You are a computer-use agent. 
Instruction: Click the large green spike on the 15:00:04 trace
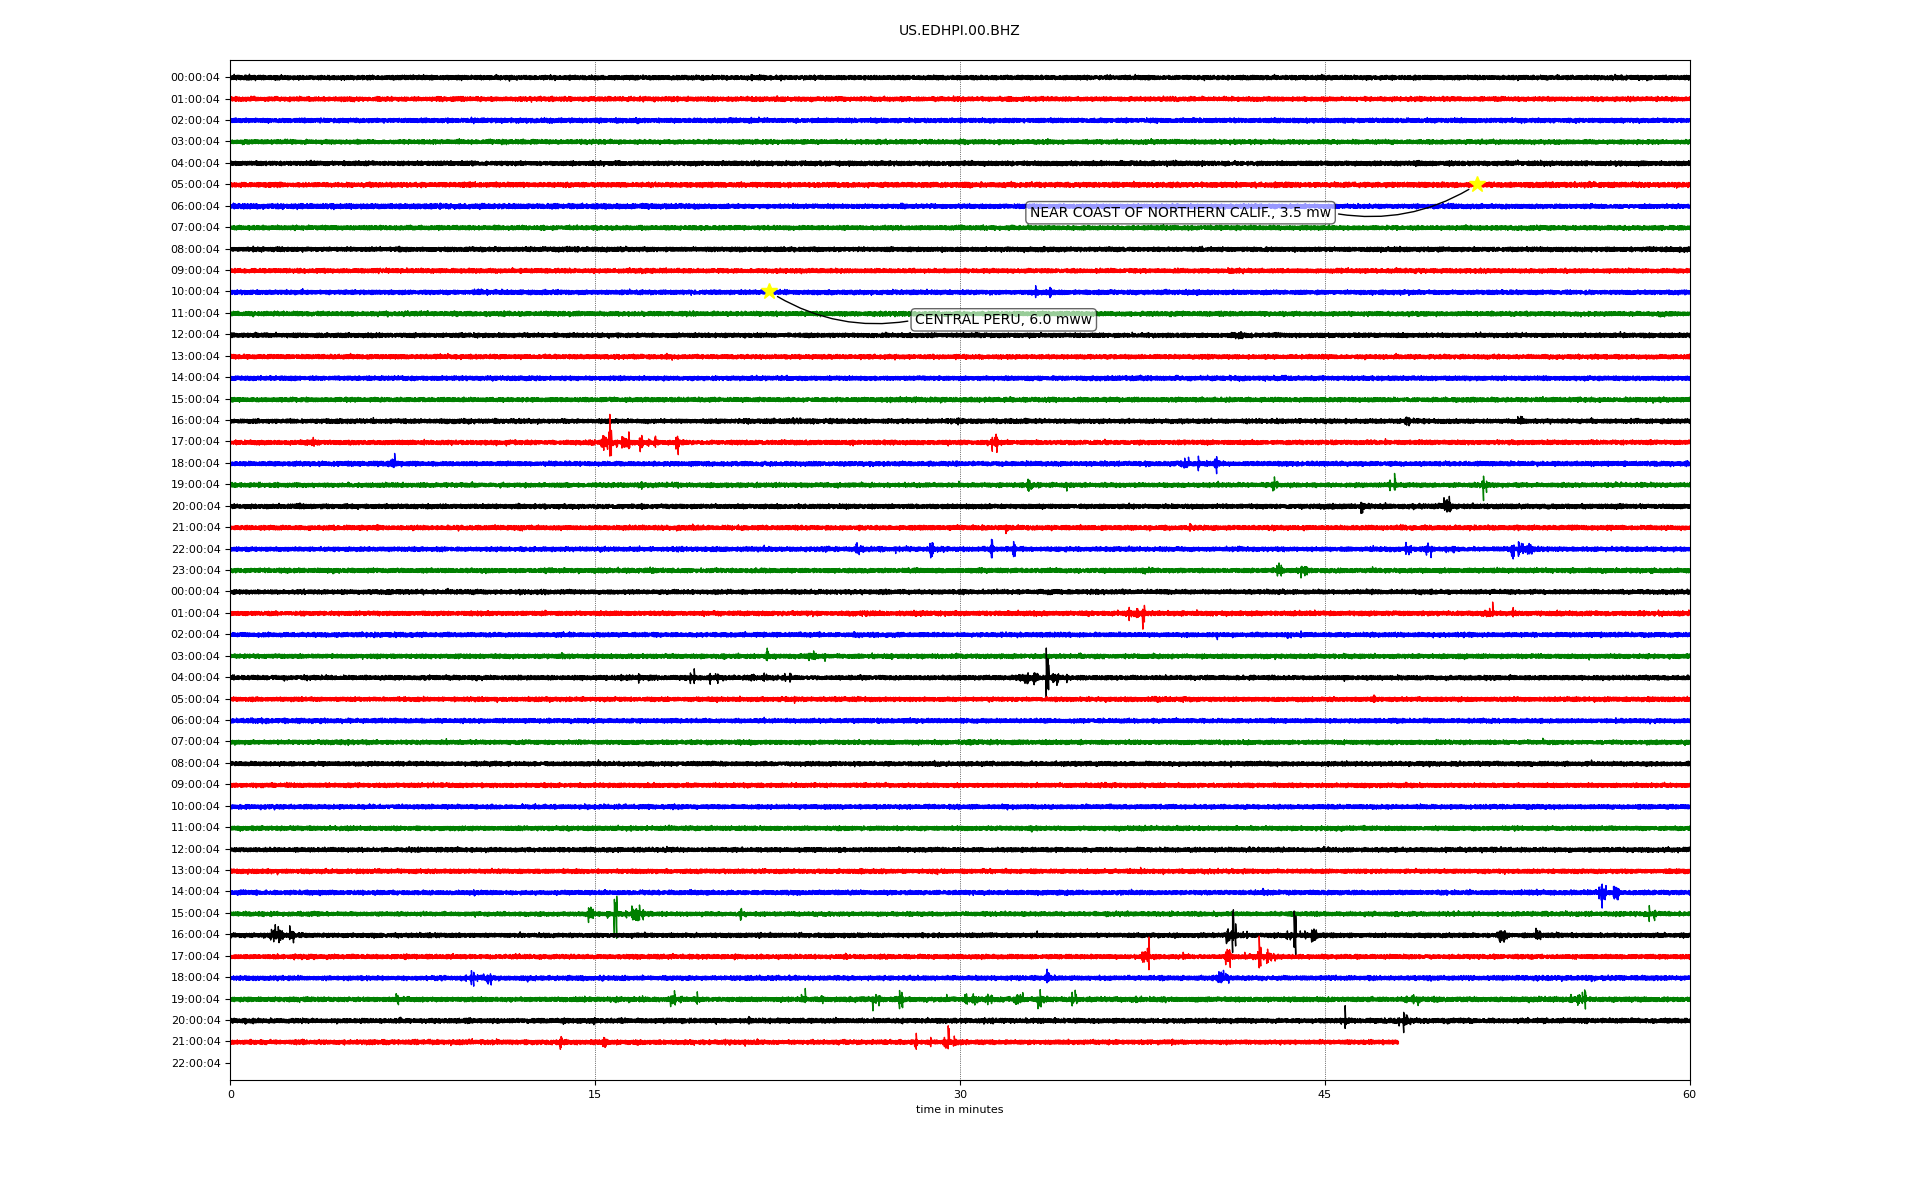[615, 915]
